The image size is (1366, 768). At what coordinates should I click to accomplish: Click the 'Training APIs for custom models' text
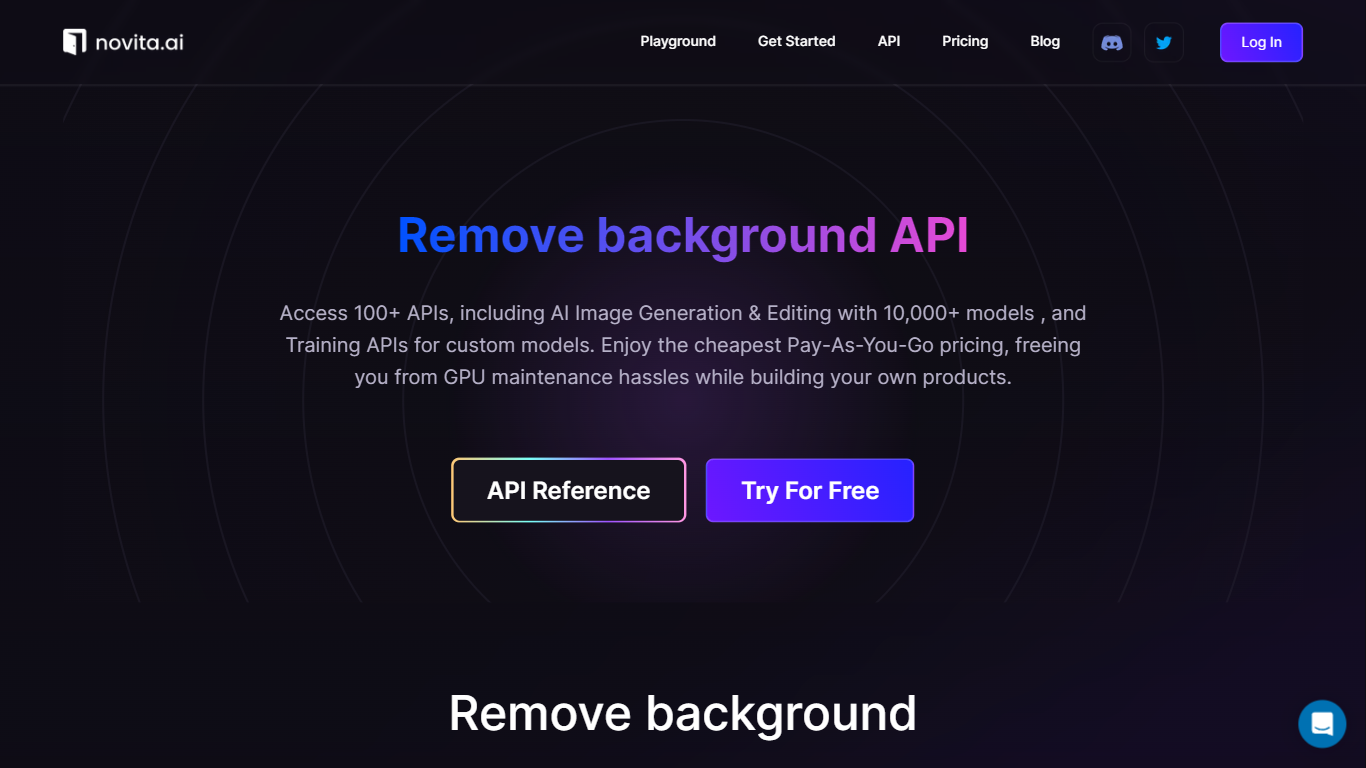tap(438, 345)
